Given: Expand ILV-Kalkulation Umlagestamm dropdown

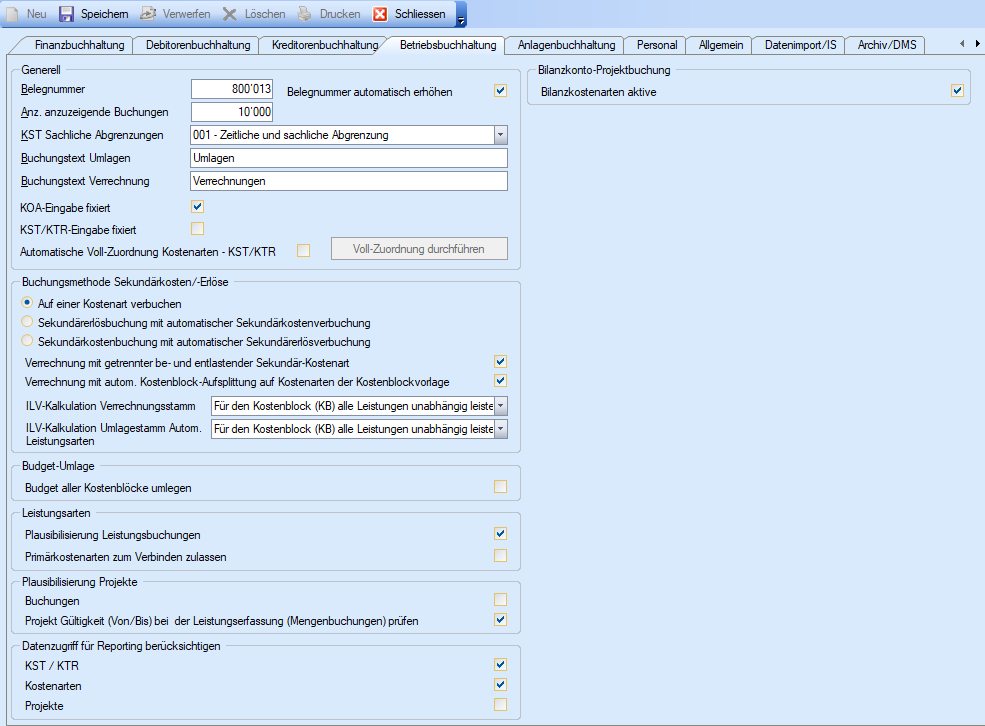Looking at the screenshot, I should pos(500,429).
